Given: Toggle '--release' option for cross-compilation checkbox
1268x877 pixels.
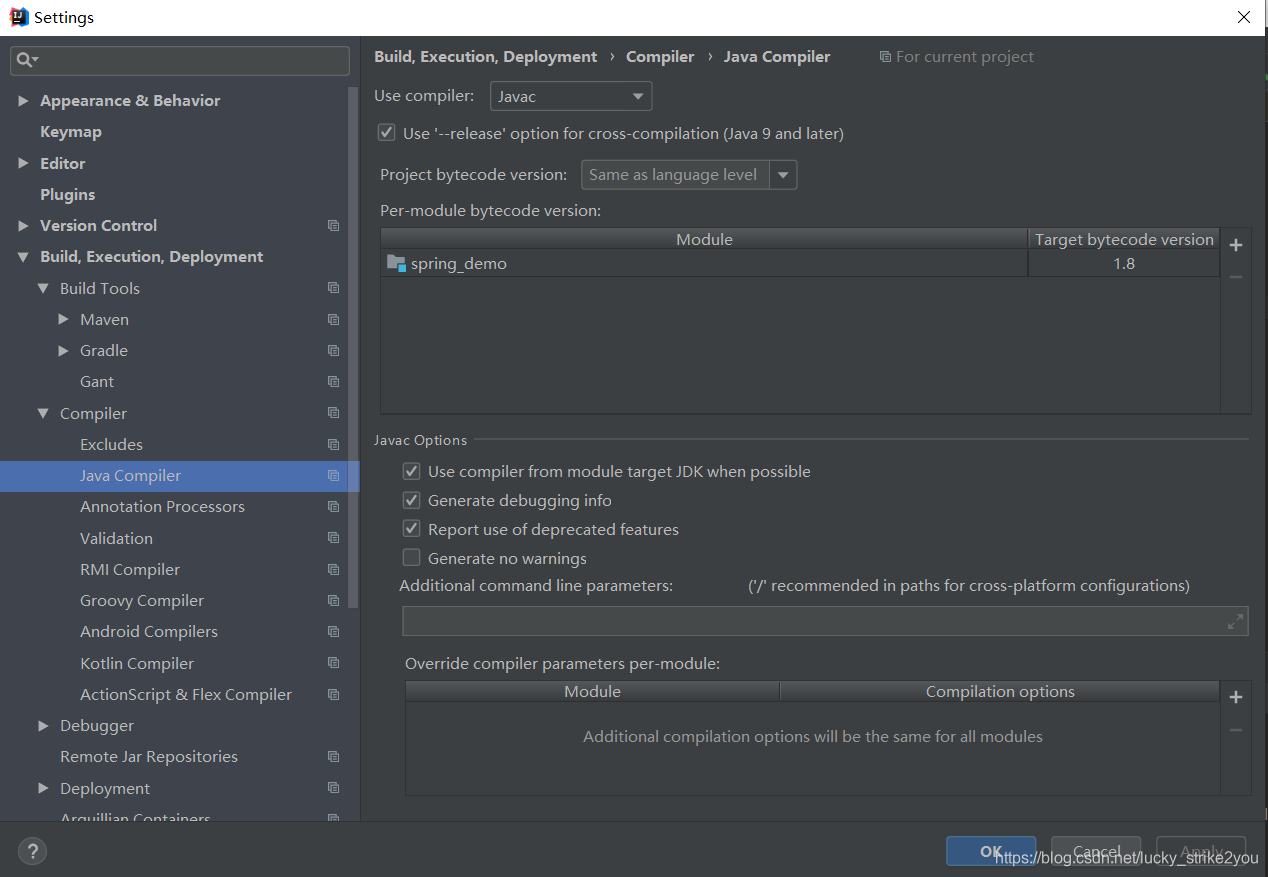Looking at the screenshot, I should click(386, 133).
